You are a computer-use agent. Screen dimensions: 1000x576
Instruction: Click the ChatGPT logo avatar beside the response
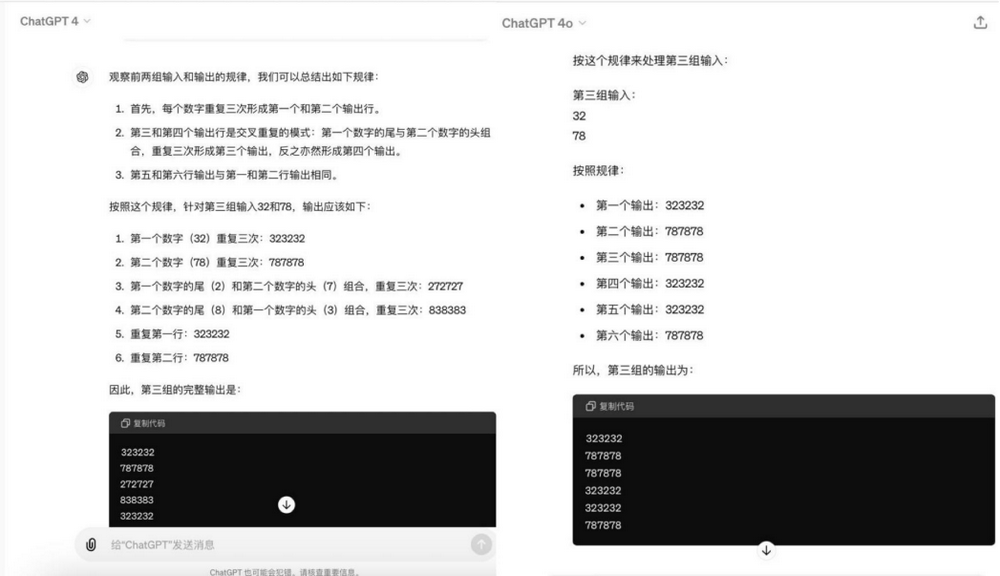click(x=82, y=77)
